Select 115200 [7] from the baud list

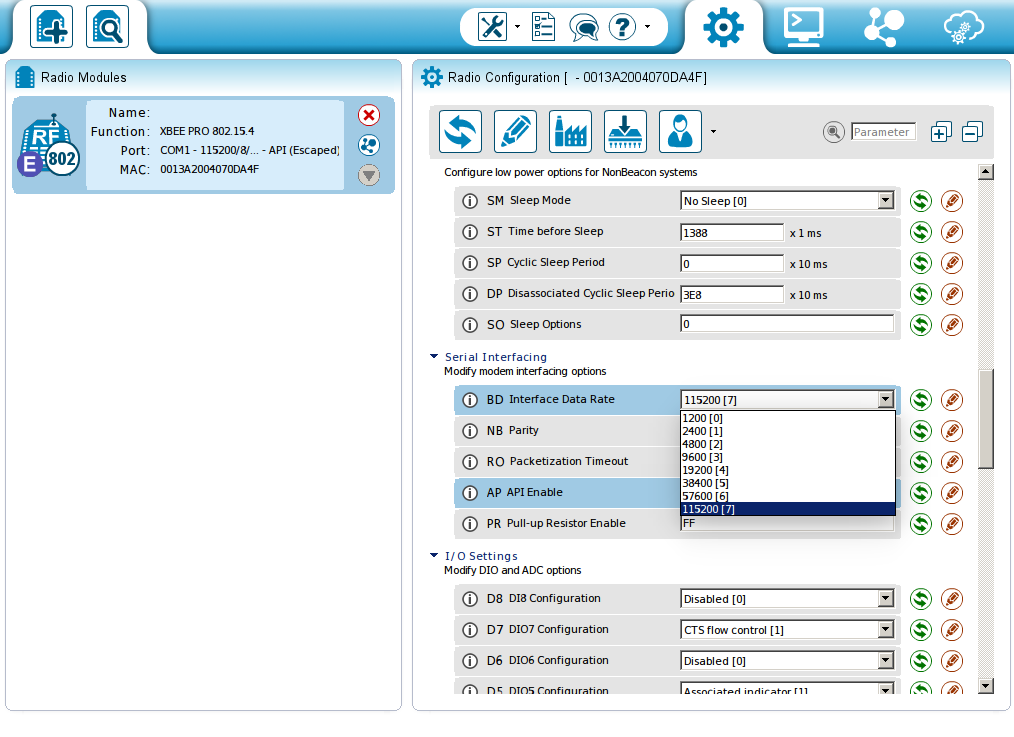(x=788, y=509)
